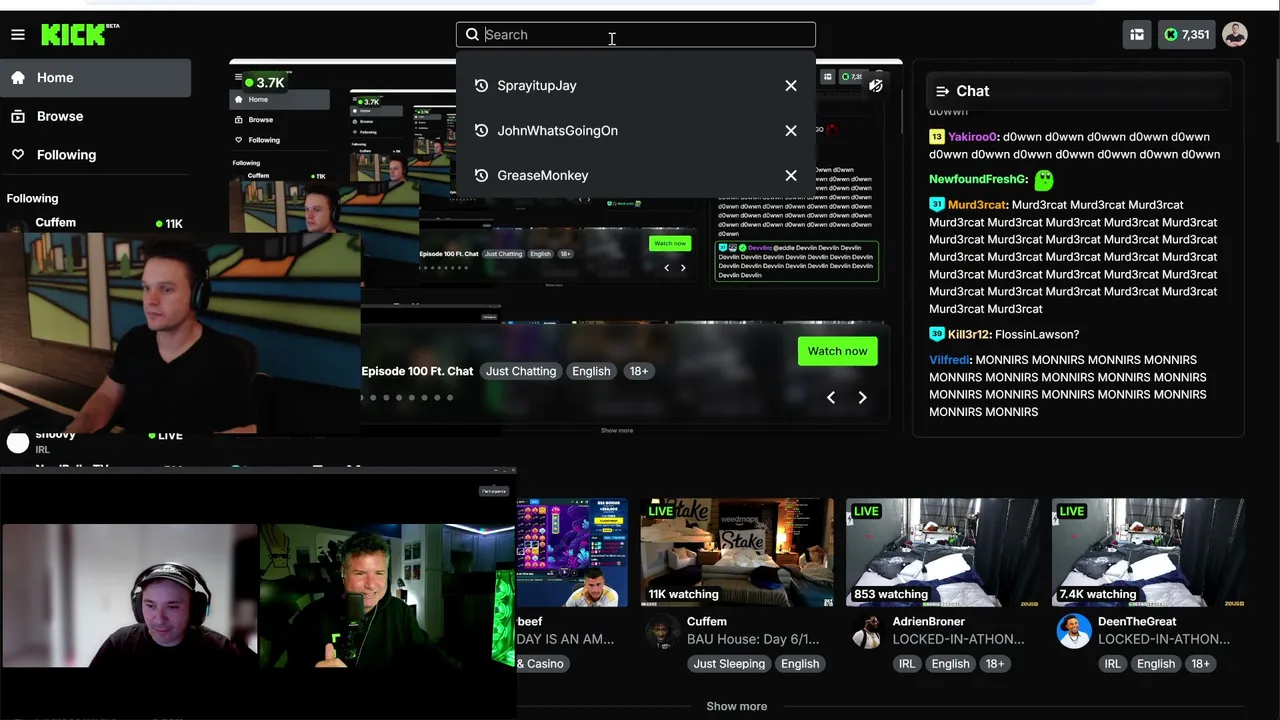Go to next featured stream
Image resolution: width=1280 pixels, height=720 pixels.
point(862,398)
